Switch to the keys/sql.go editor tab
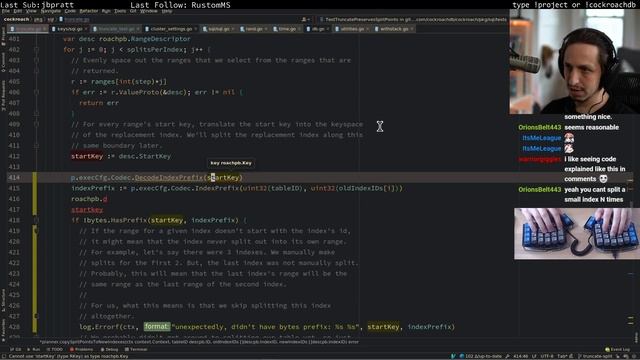Image resolution: width=640 pixels, height=360 pixels. tap(67, 29)
